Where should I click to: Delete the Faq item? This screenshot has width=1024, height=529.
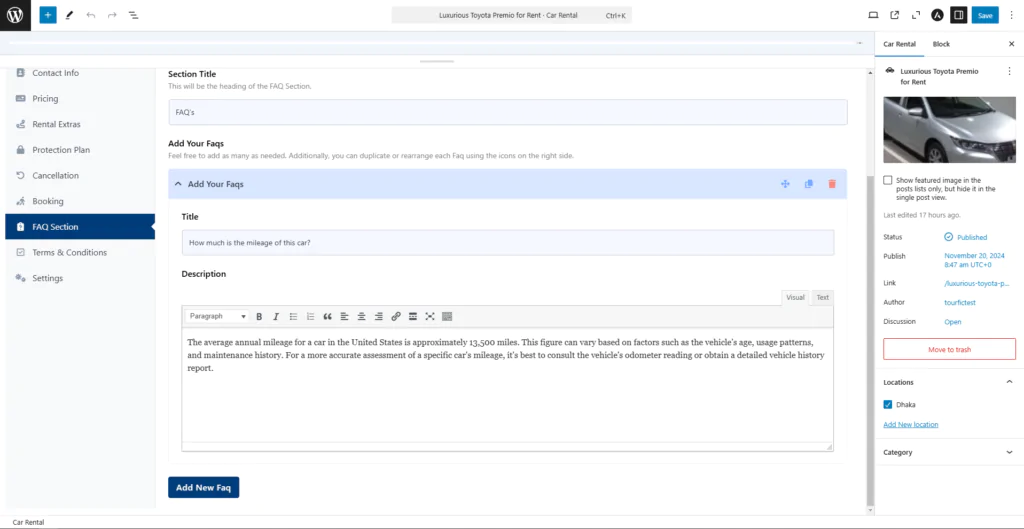pos(832,184)
